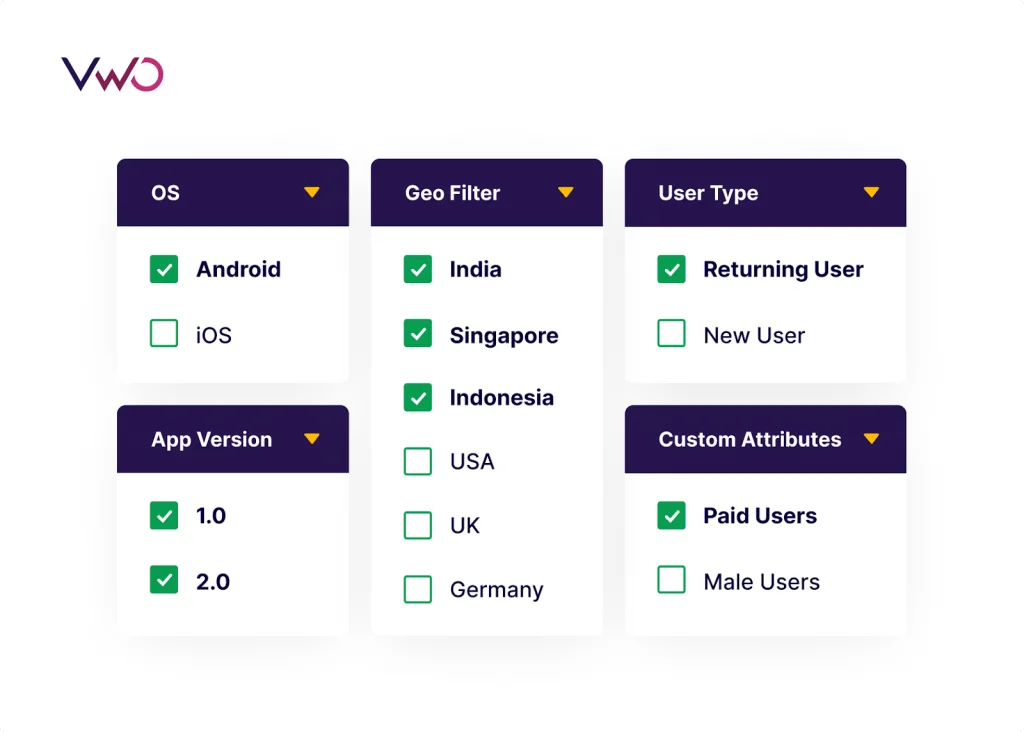Uncheck app version 1.0 checkbox
This screenshot has width=1024, height=732.
click(x=164, y=516)
